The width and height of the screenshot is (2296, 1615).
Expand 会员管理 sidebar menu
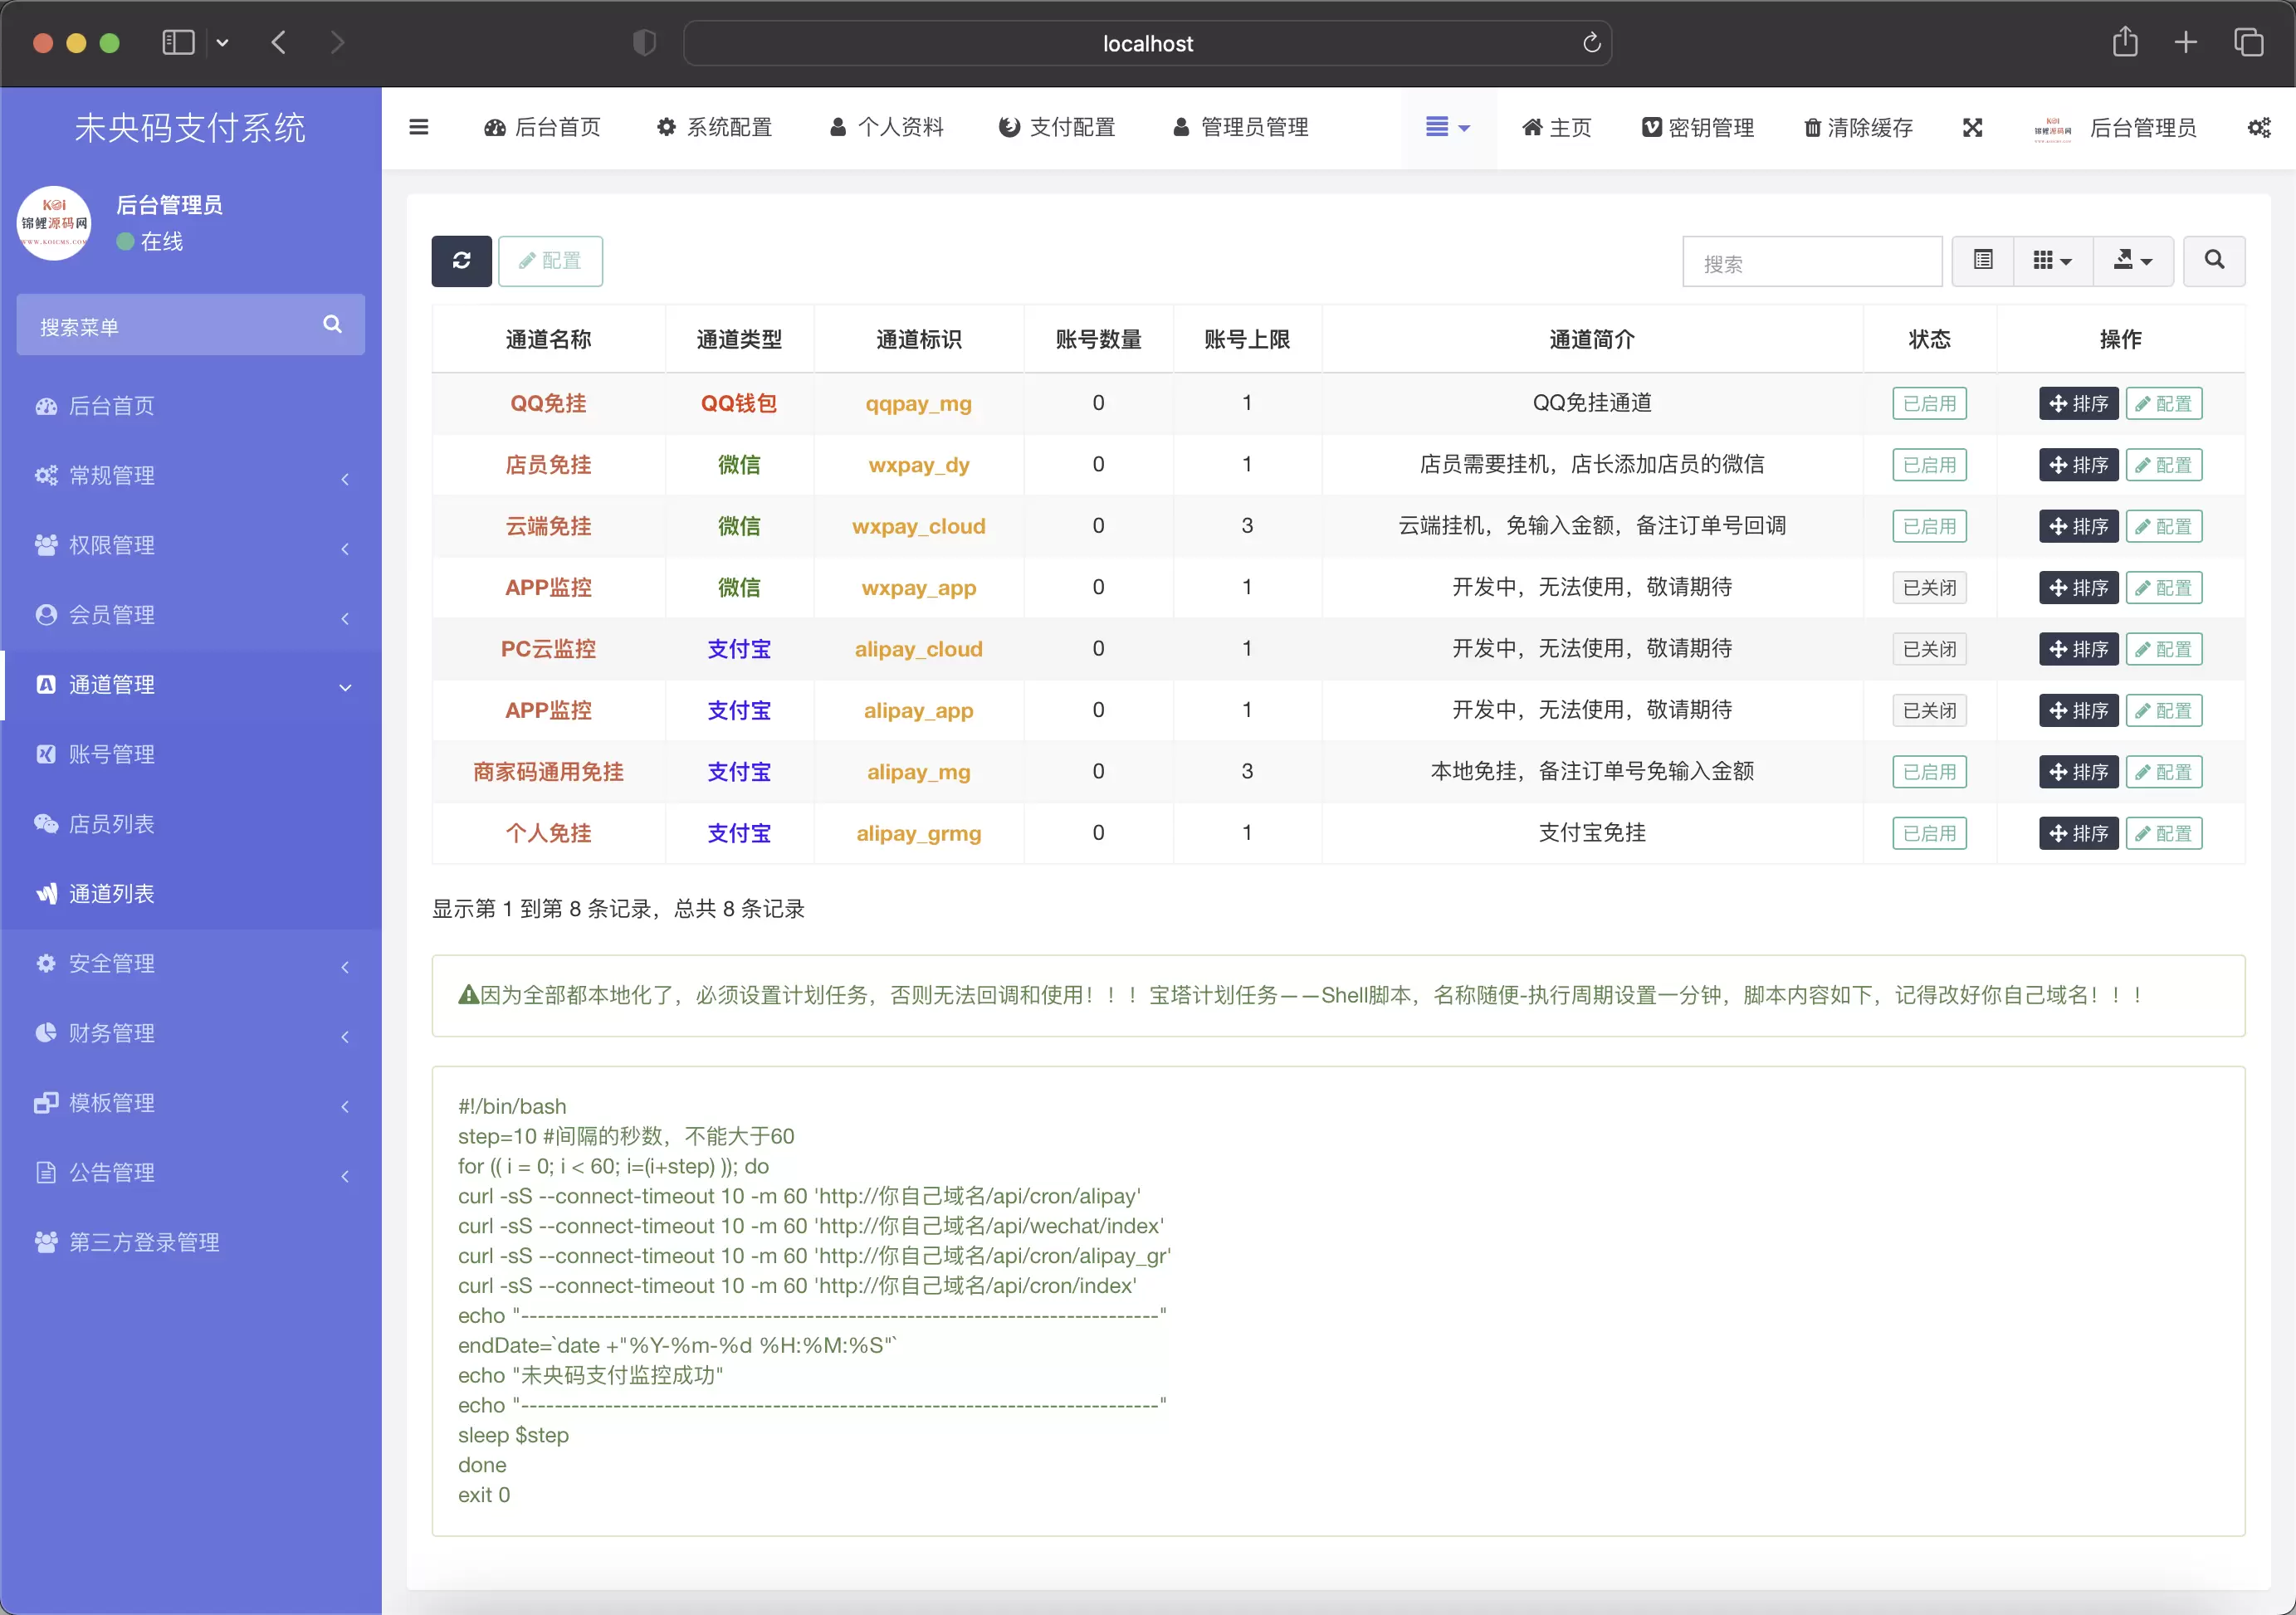(191, 615)
